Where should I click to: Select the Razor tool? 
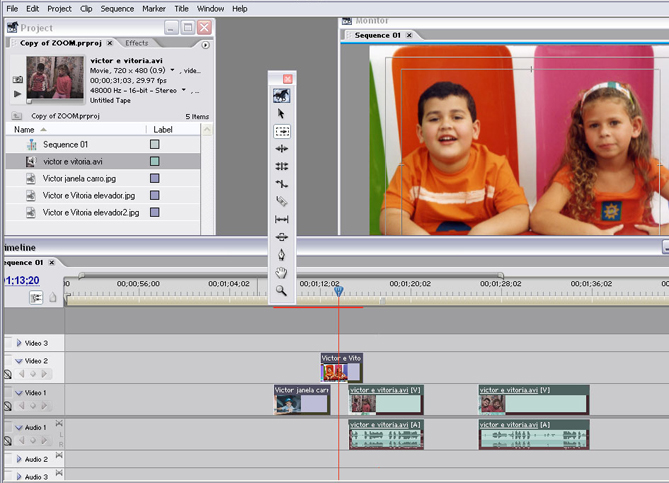click(282, 202)
